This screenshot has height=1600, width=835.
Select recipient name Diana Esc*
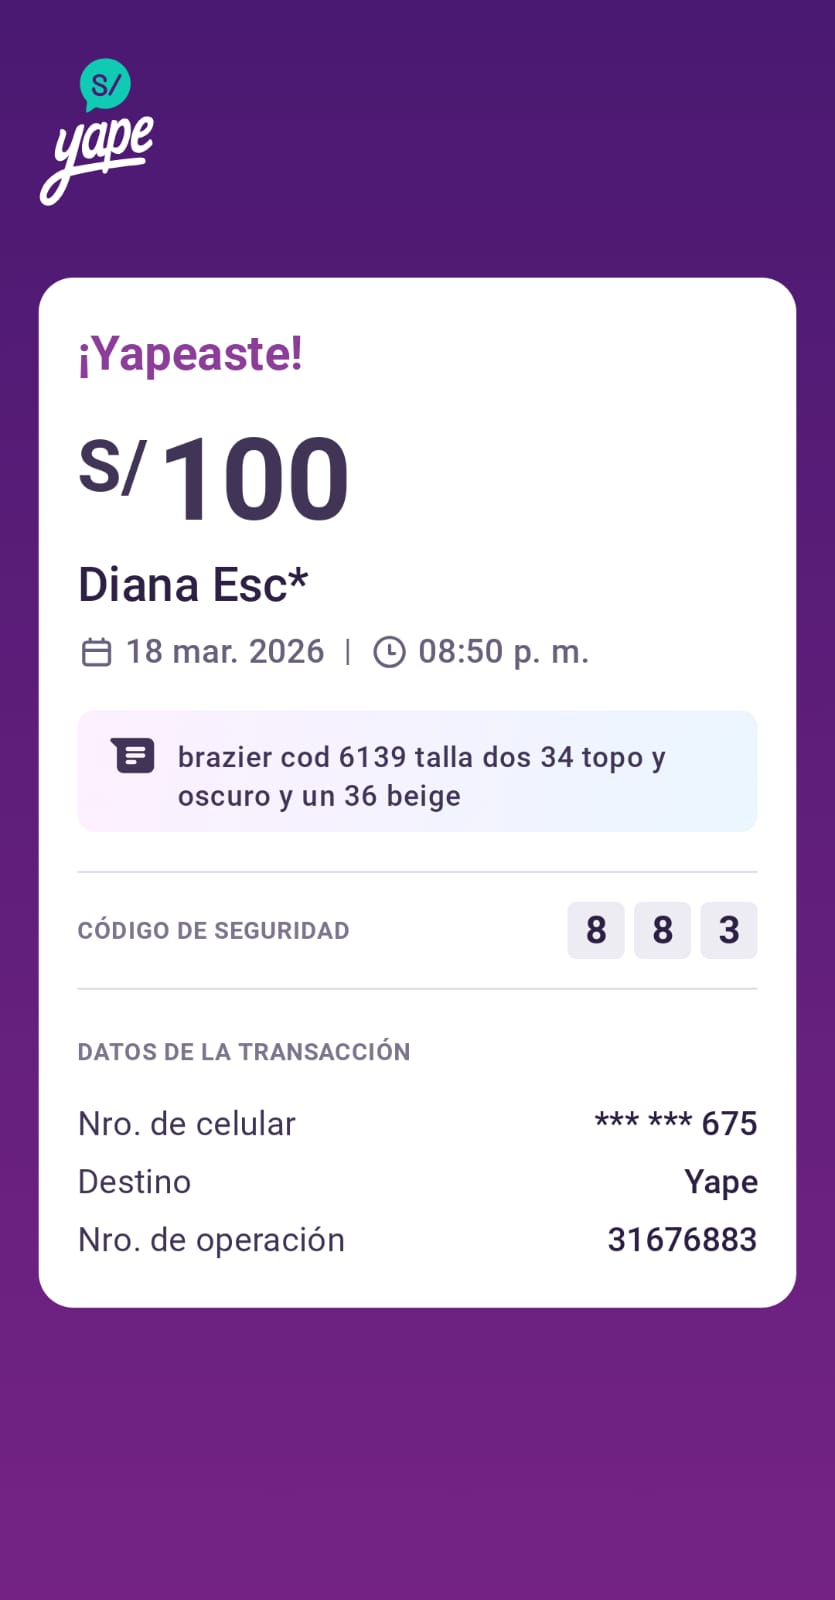point(193,585)
